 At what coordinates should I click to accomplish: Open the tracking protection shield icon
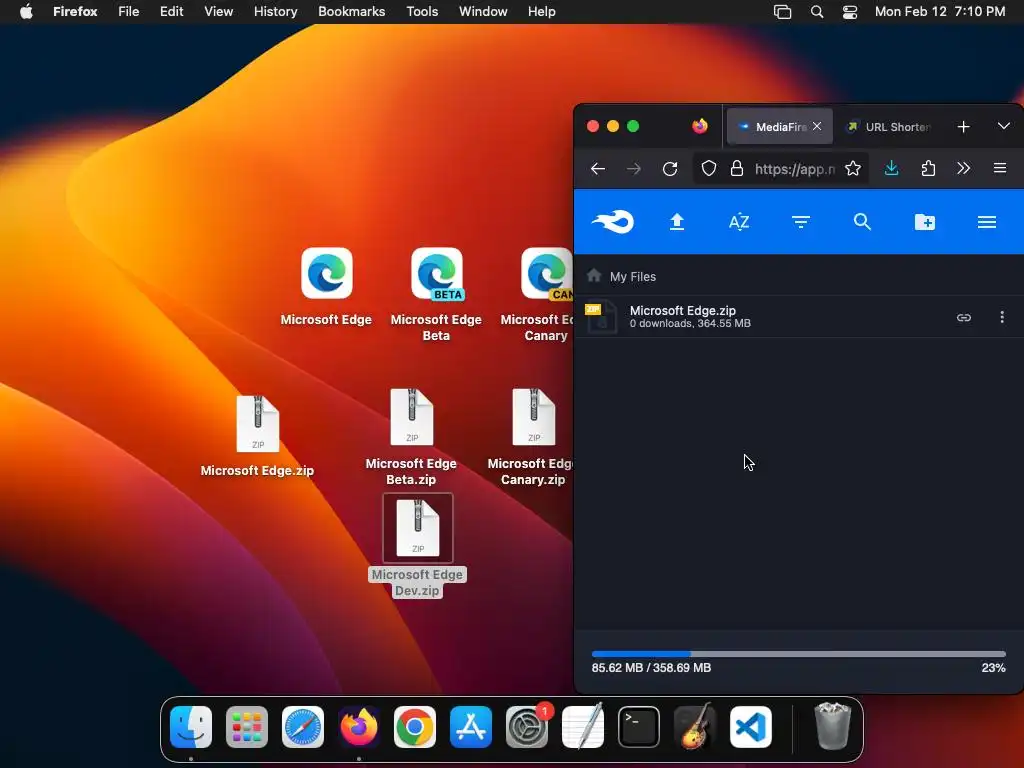(x=709, y=168)
